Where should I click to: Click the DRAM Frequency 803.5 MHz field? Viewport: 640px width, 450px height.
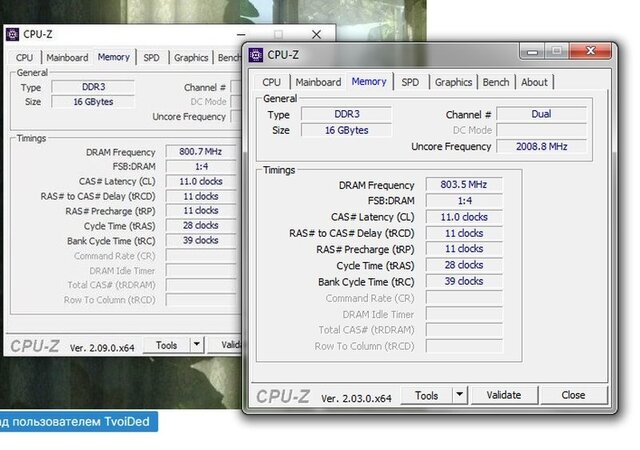[x=461, y=184]
